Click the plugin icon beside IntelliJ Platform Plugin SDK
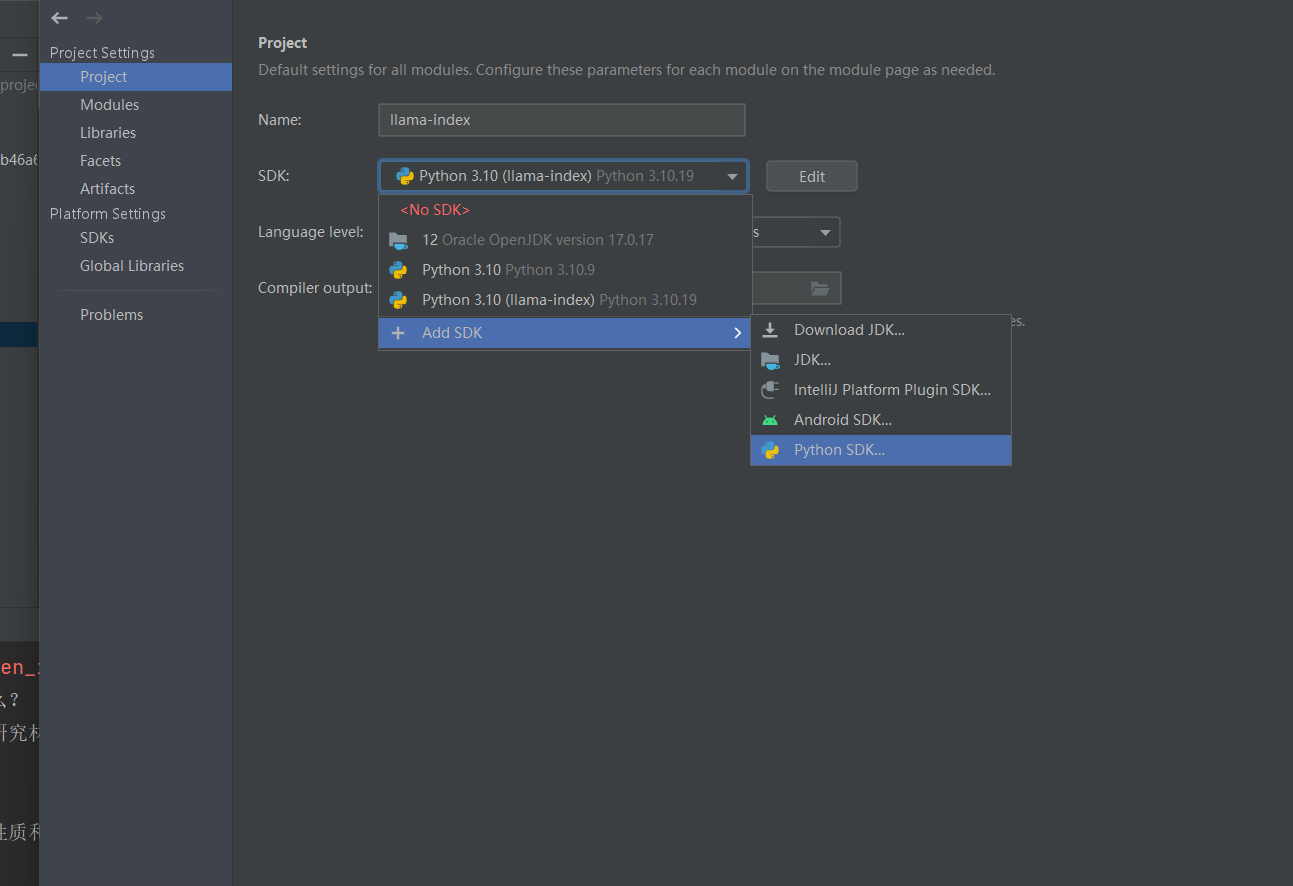This screenshot has width=1293, height=886. [x=770, y=390]
